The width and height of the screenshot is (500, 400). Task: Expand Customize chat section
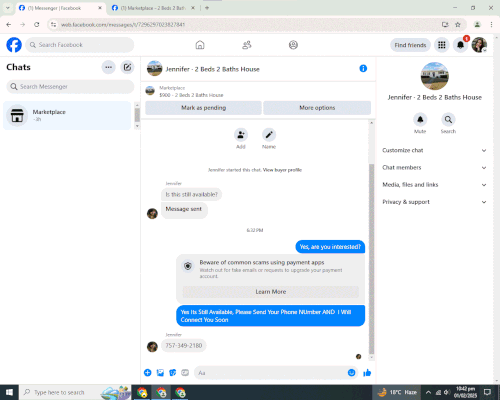click(434, 150)
